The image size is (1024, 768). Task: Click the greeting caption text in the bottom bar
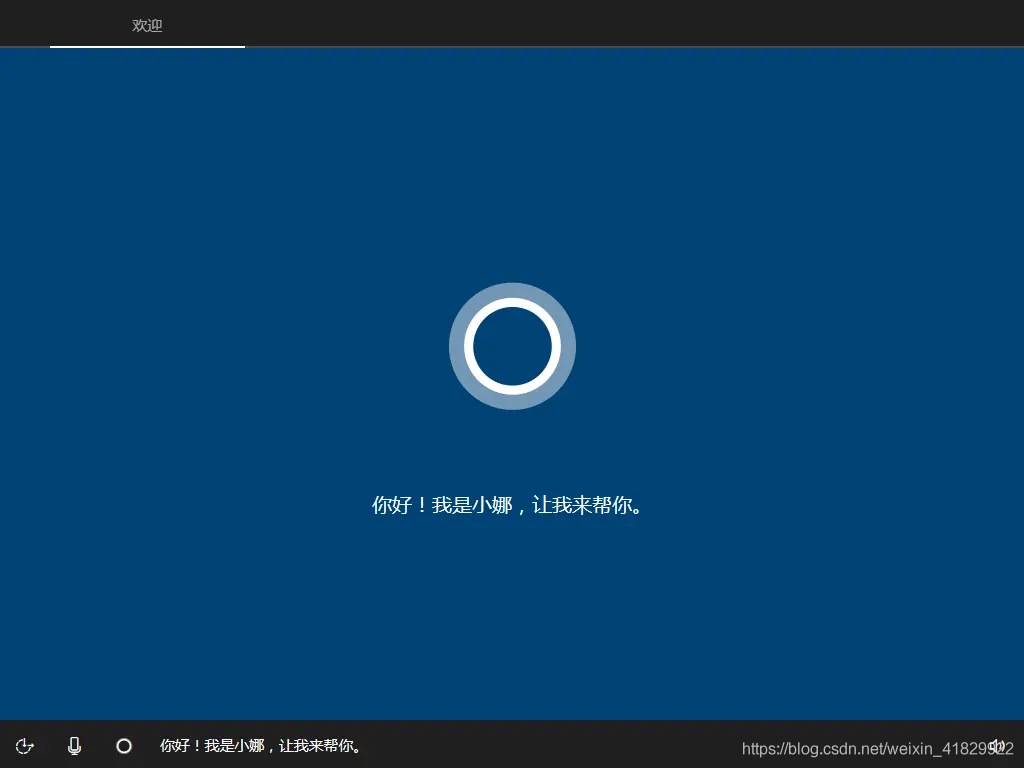261,746
